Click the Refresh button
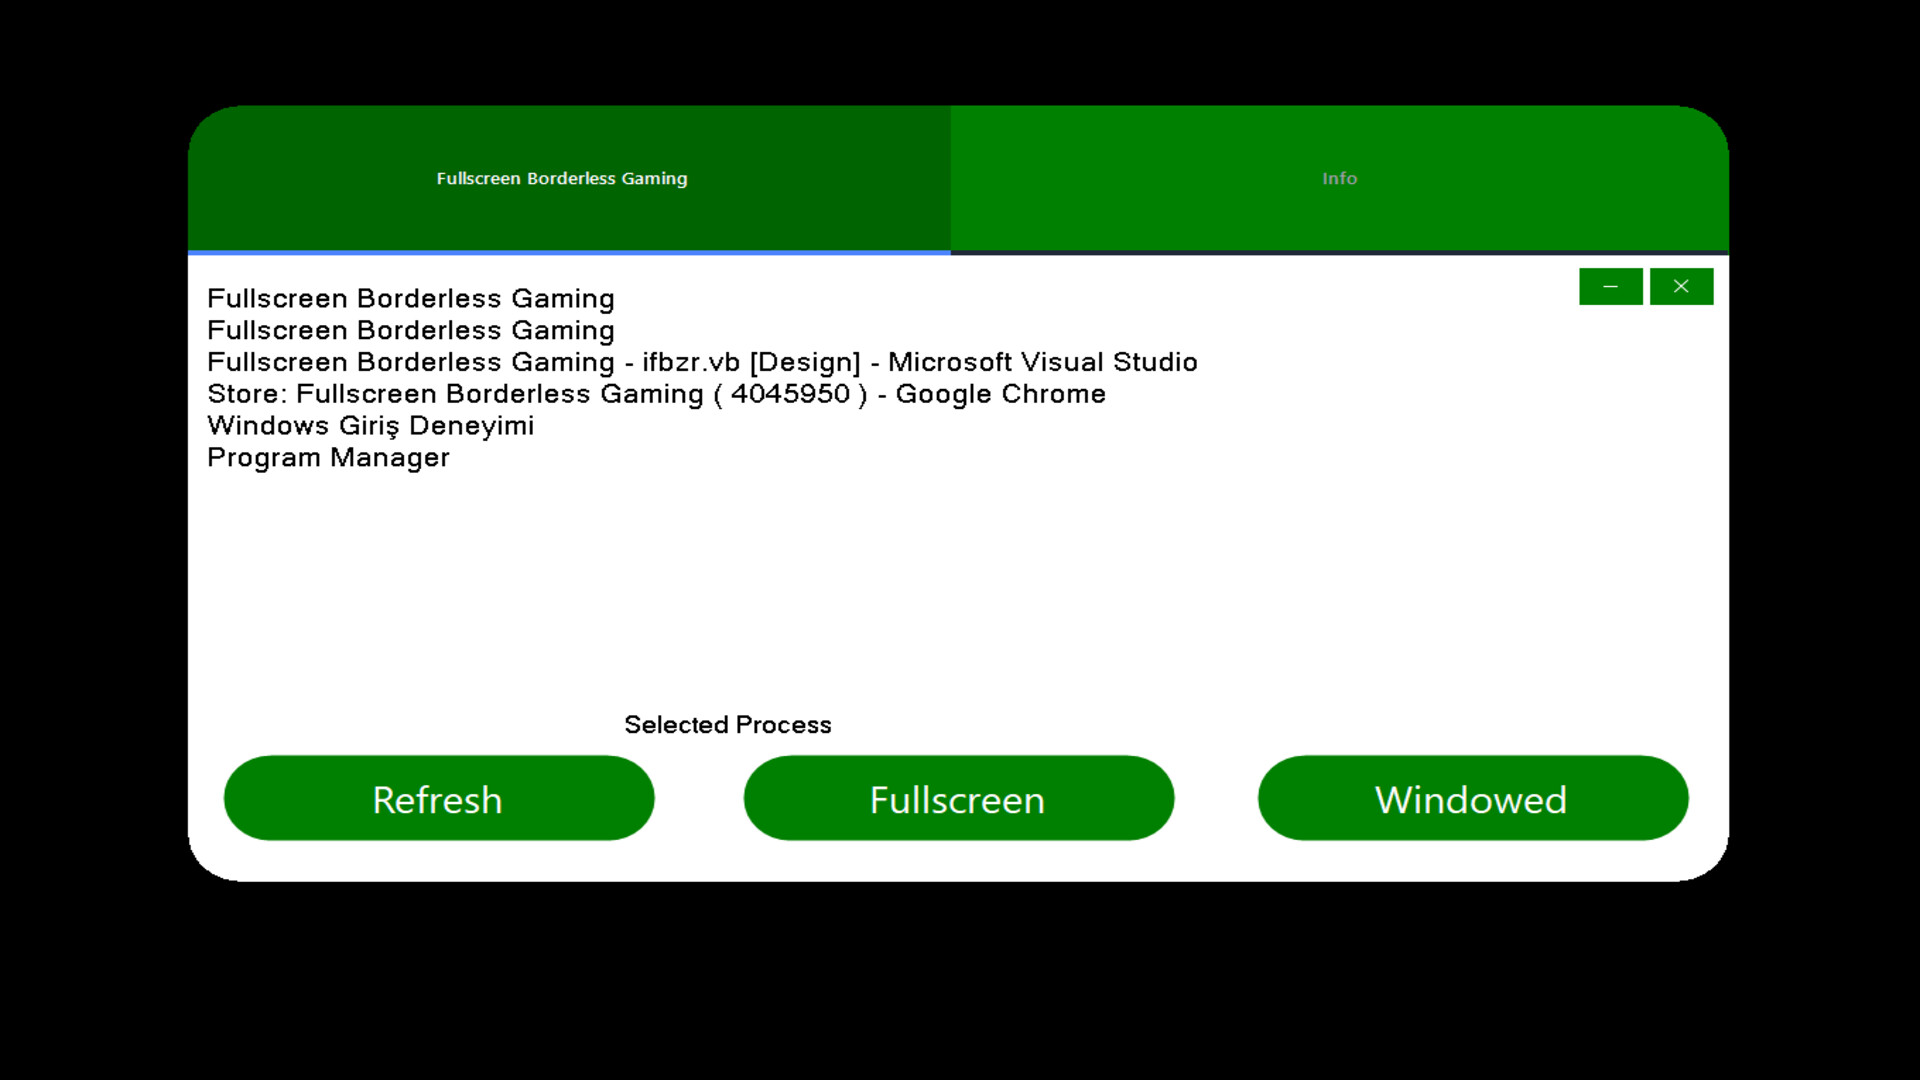Image resolution: width=1920 pixels, height=1080 pixels. [438, 798]
